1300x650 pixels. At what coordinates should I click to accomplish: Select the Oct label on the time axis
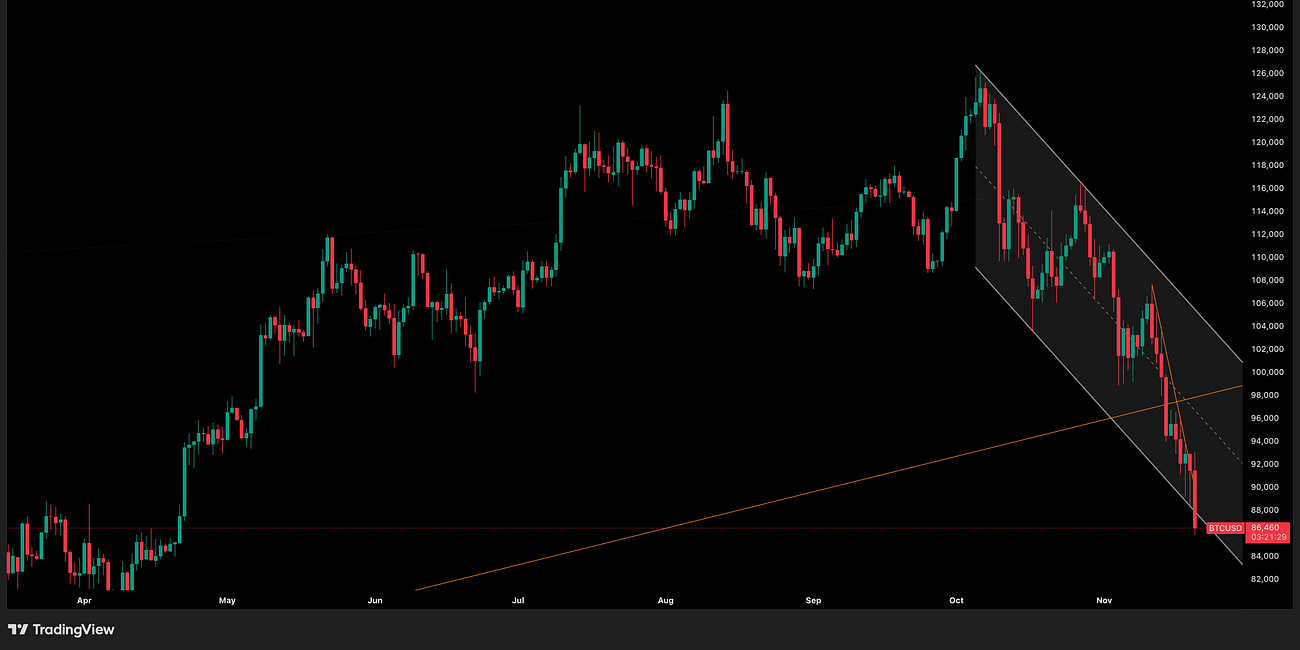tap(955, 601)
